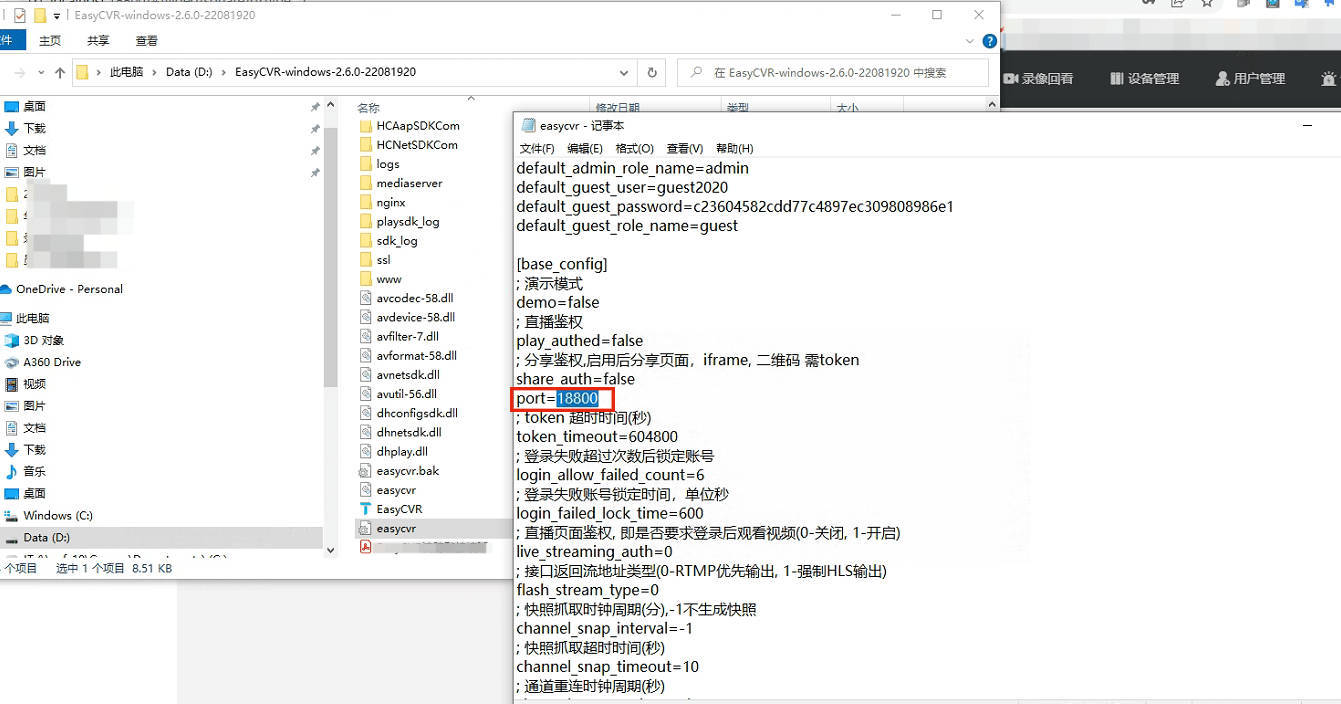Select Data (D:) drive in navigation pane
This screenshot has height=704, width=1341.
pos(47,537)
